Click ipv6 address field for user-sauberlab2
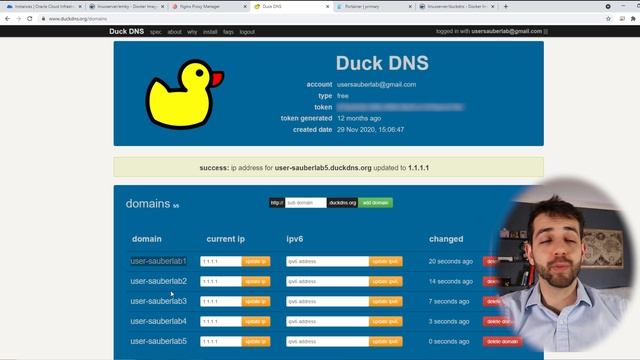Image resolution: width=640 pixels, height=360 pixels. (x=327, y=281)
